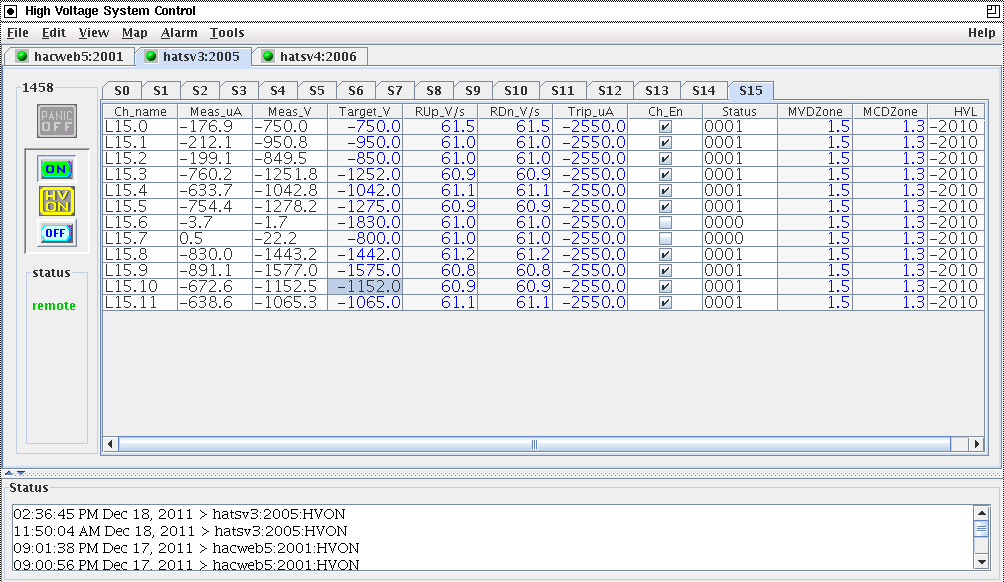Open slot tab S8
This screenshot has width=1004, height=582.
point(434,91)
